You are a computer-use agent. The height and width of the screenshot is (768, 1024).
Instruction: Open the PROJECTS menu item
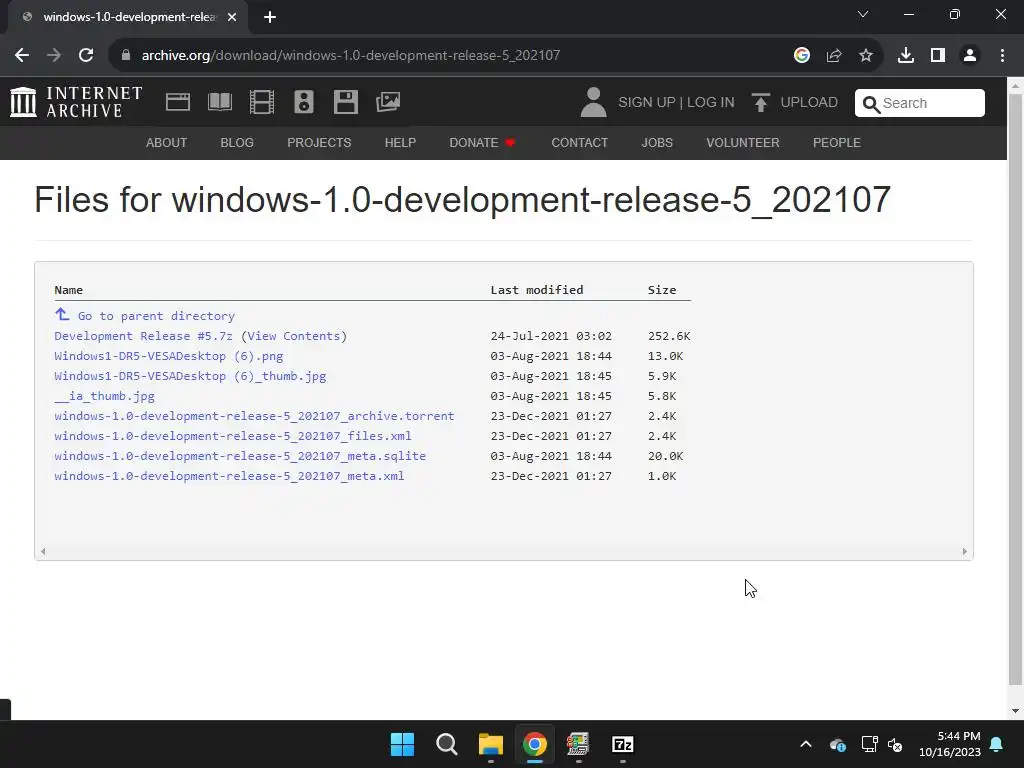(x=319, y=142)
